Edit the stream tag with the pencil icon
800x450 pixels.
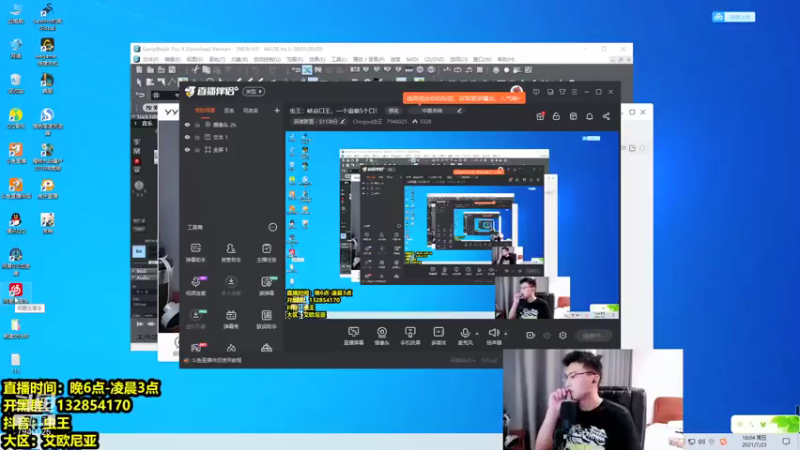tap(459, 110)
